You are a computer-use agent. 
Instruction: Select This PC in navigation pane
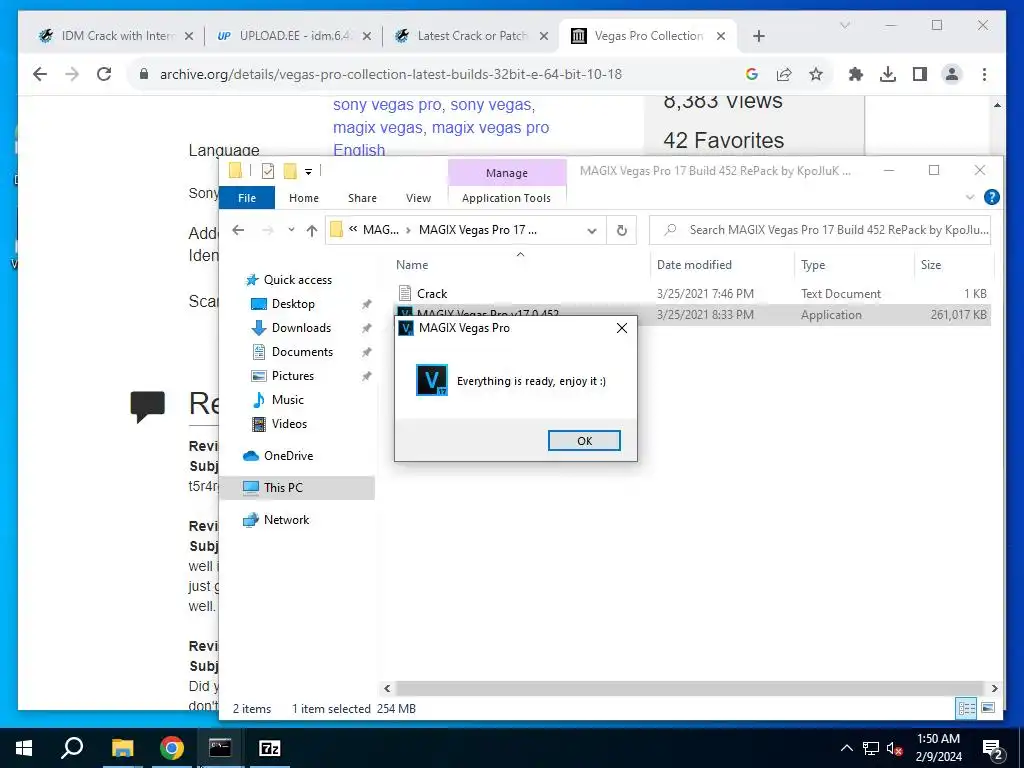(x=283, y=487)
